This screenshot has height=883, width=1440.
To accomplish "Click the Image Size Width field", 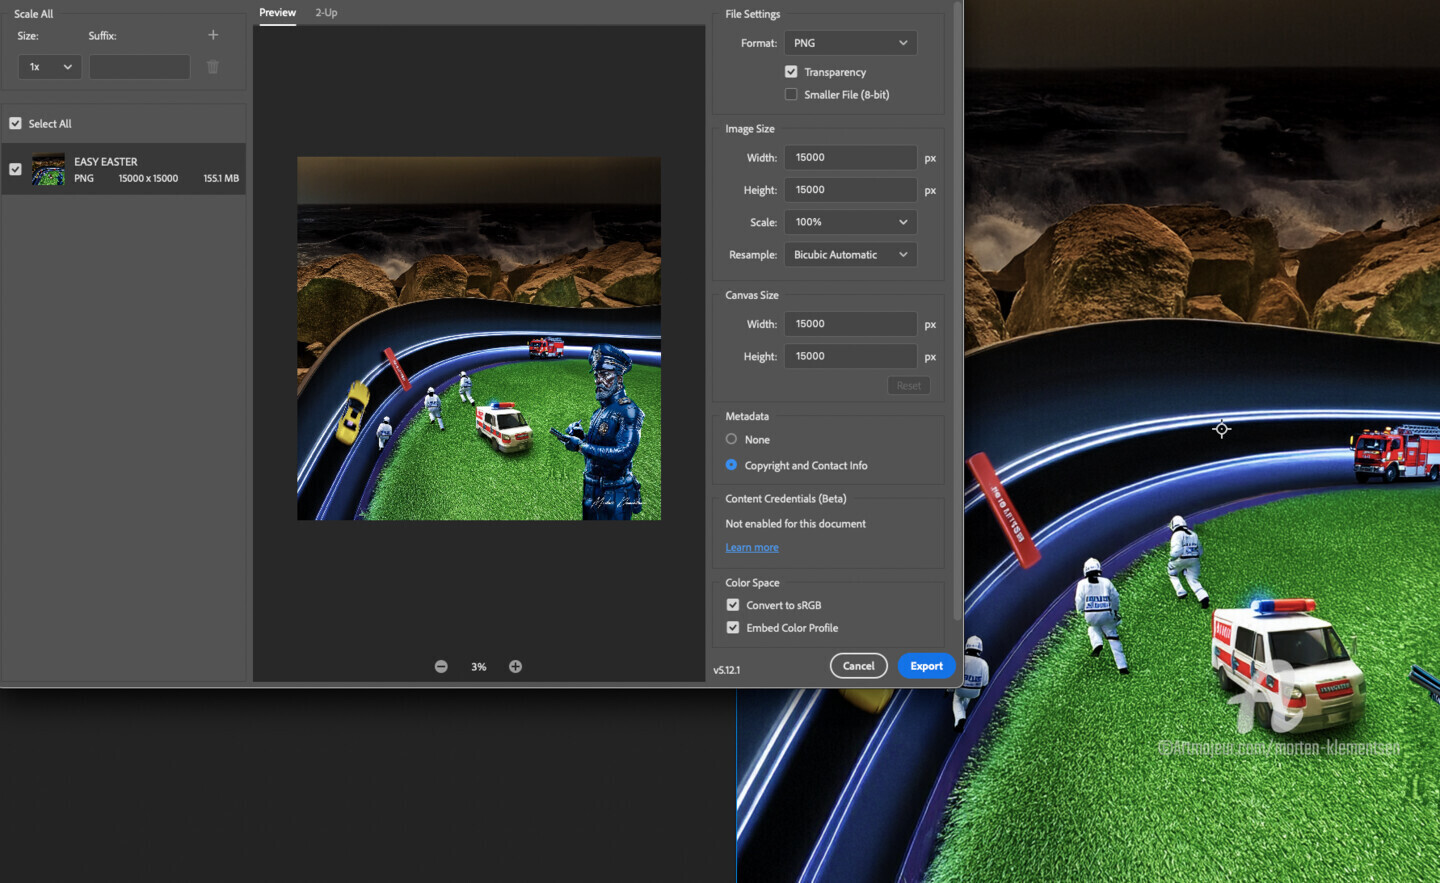I will [850, 158].
